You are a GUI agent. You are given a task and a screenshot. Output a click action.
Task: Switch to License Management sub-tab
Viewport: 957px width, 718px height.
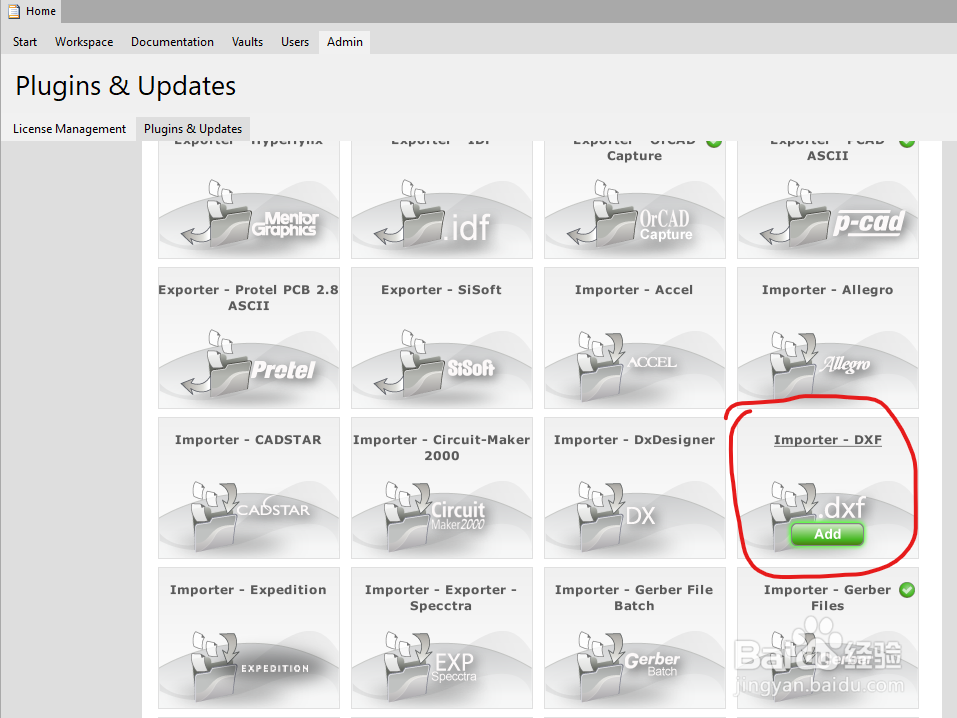(x=70, y=129)
